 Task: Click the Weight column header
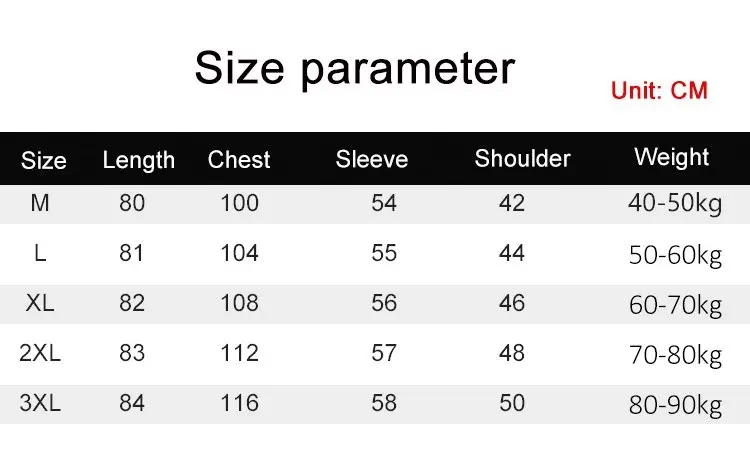[671, 157]
